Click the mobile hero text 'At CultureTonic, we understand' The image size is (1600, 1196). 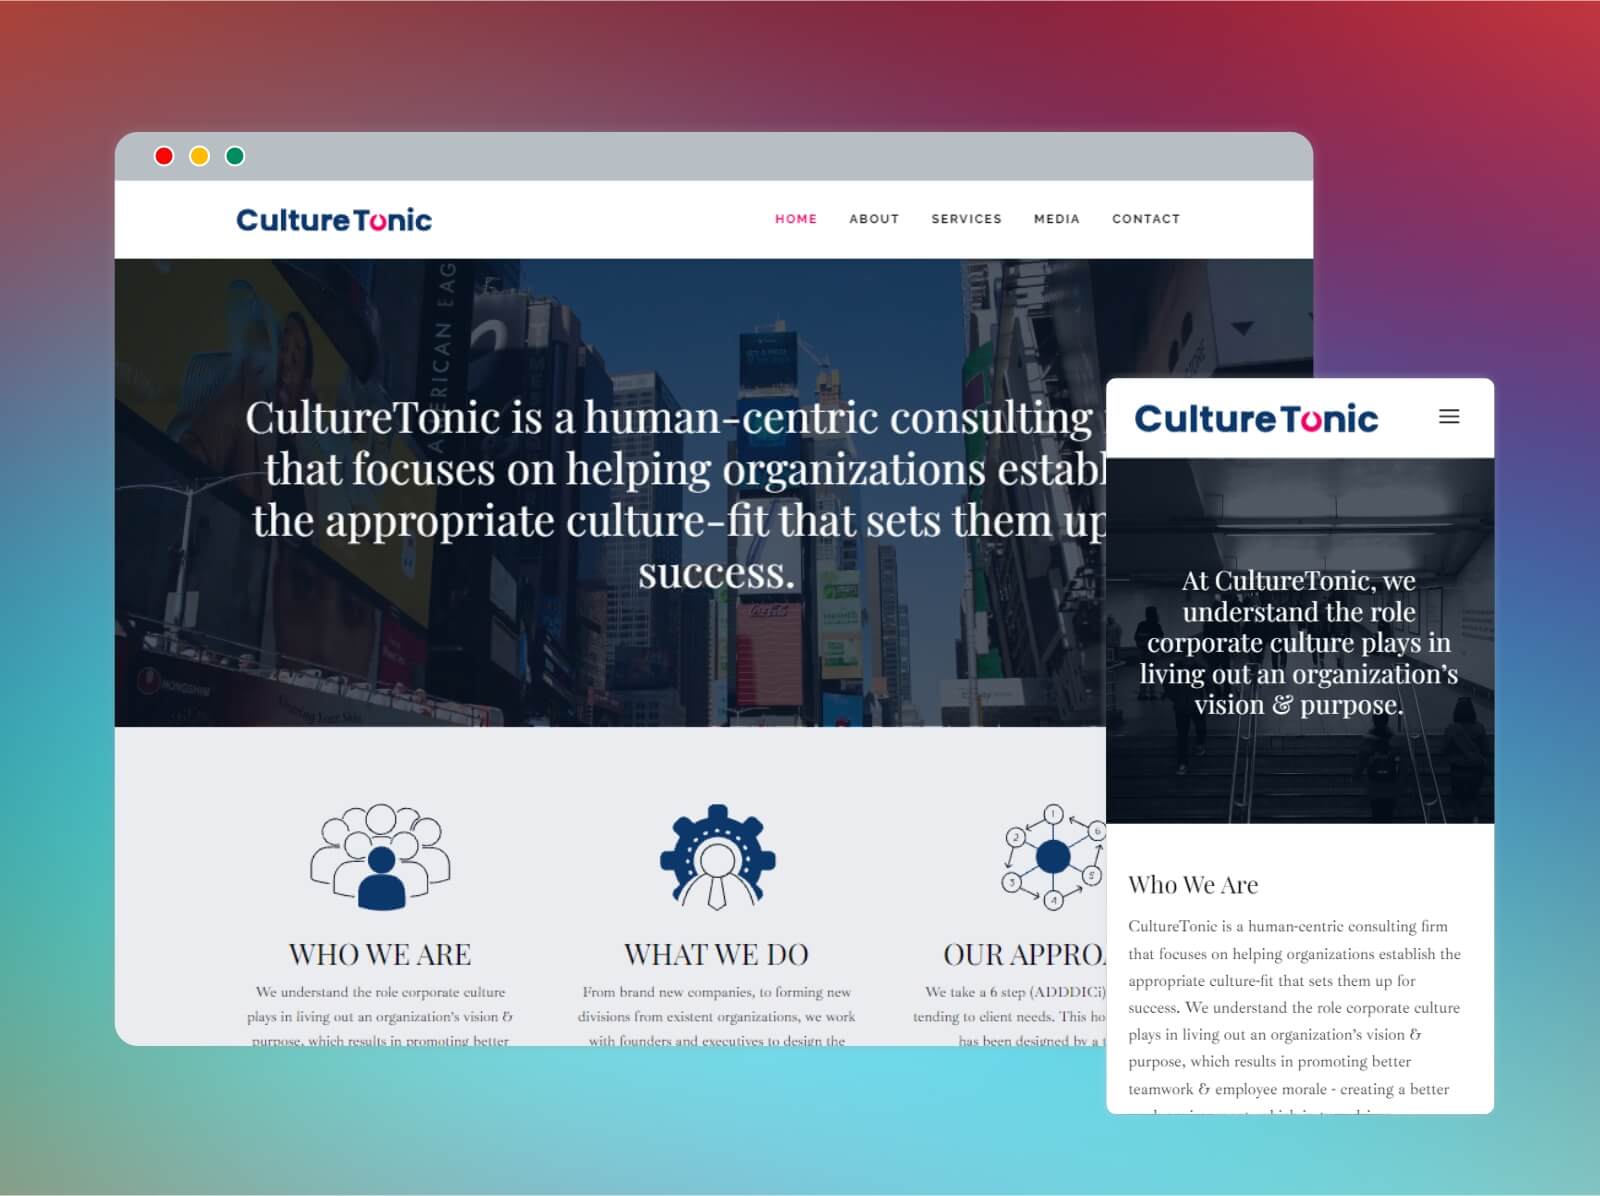1299,642
